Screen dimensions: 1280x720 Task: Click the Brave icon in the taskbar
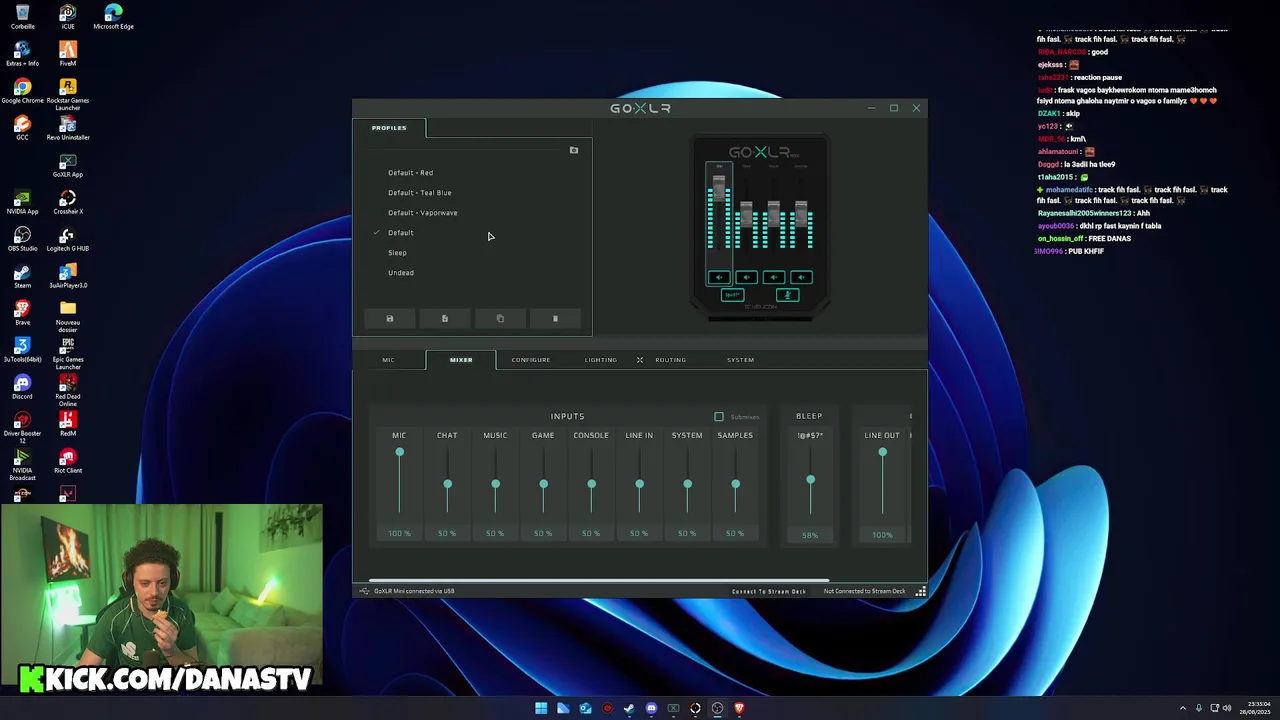click(x=739, y=708)
